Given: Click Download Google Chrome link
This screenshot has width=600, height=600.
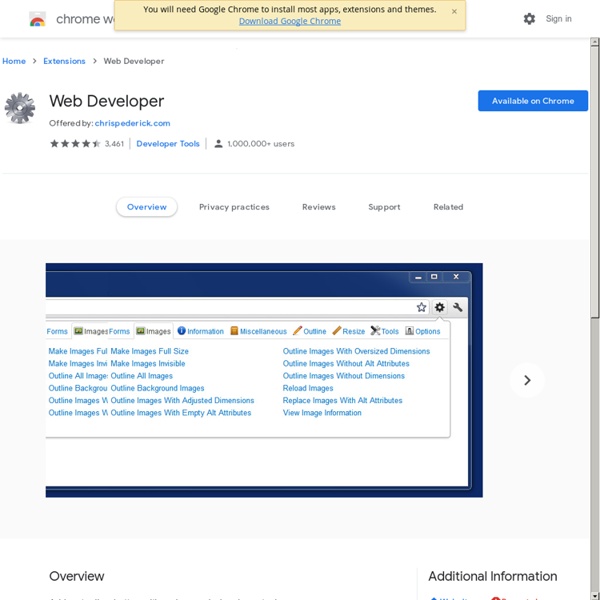Looking at the screenshot, I should [290, 21].
